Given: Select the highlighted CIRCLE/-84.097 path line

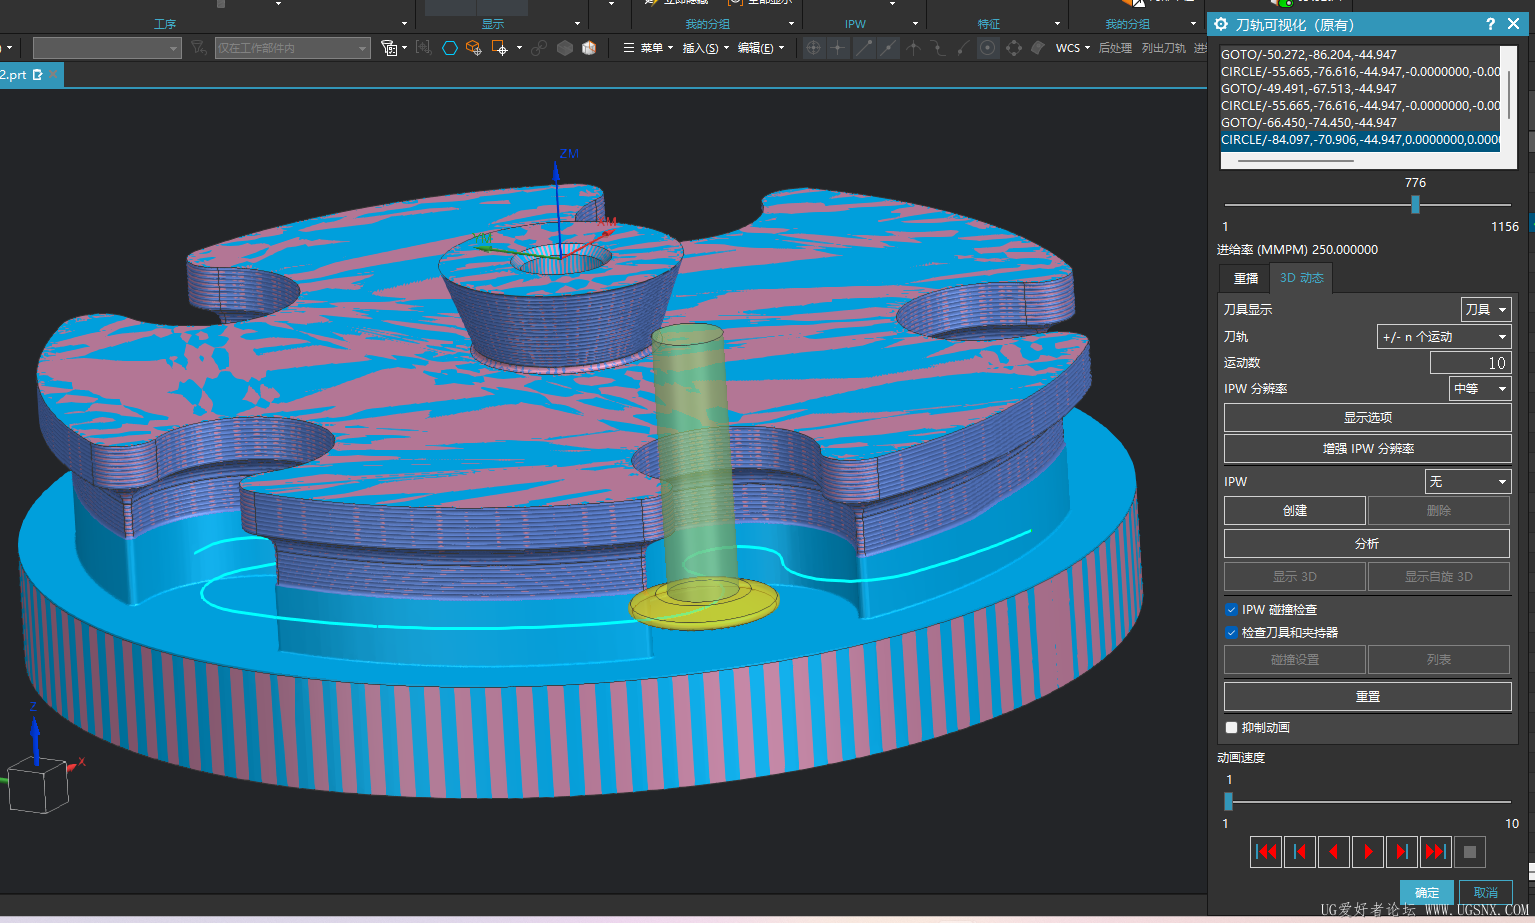Looking at the screenshot, I should click(1360, 140).
